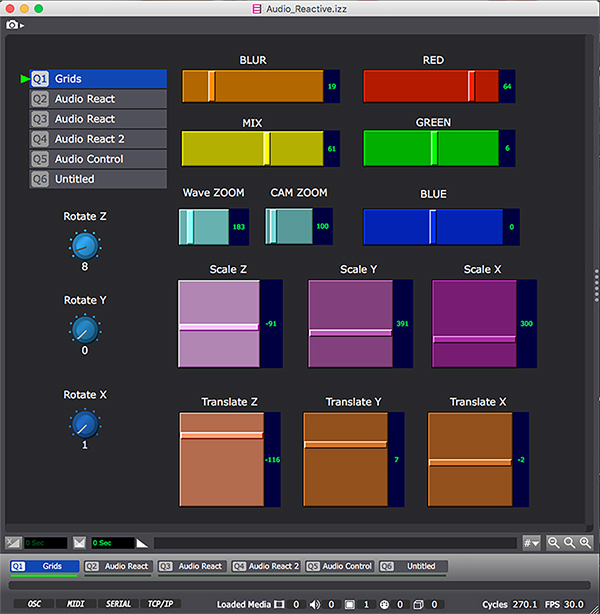Viewport: 600px width, 614px height.
Task: Click the BLUR orange slider
Action: point(253,87)
